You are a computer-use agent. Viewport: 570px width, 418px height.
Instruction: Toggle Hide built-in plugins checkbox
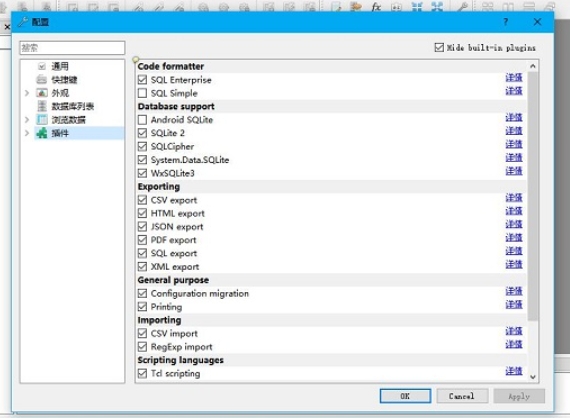tap(439, 48)
